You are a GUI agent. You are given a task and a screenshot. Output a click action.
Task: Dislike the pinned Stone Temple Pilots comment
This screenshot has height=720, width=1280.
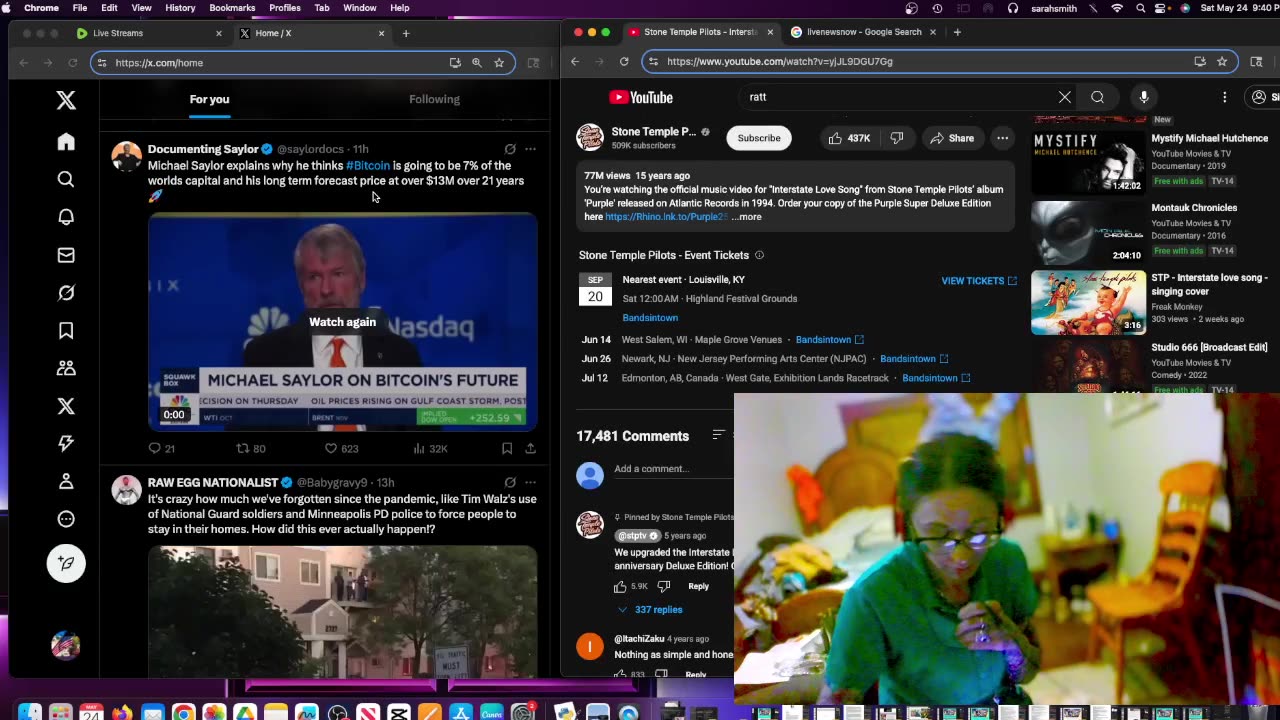663,586
